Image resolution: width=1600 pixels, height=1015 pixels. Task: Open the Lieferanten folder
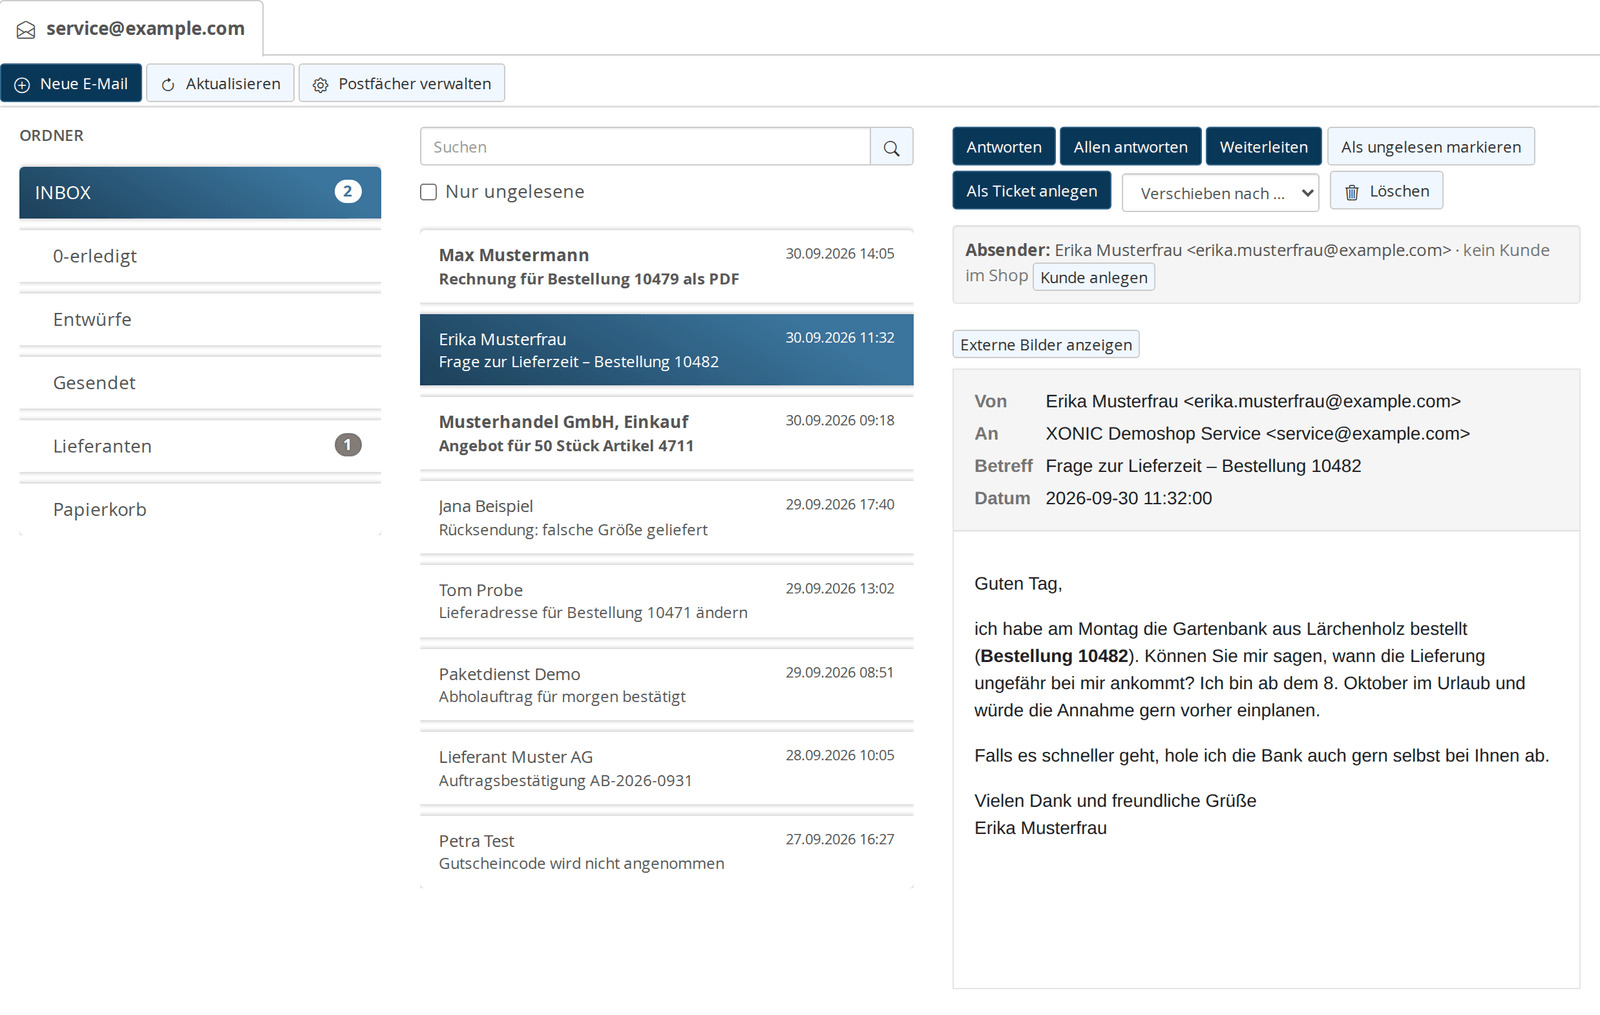point(200,446)
